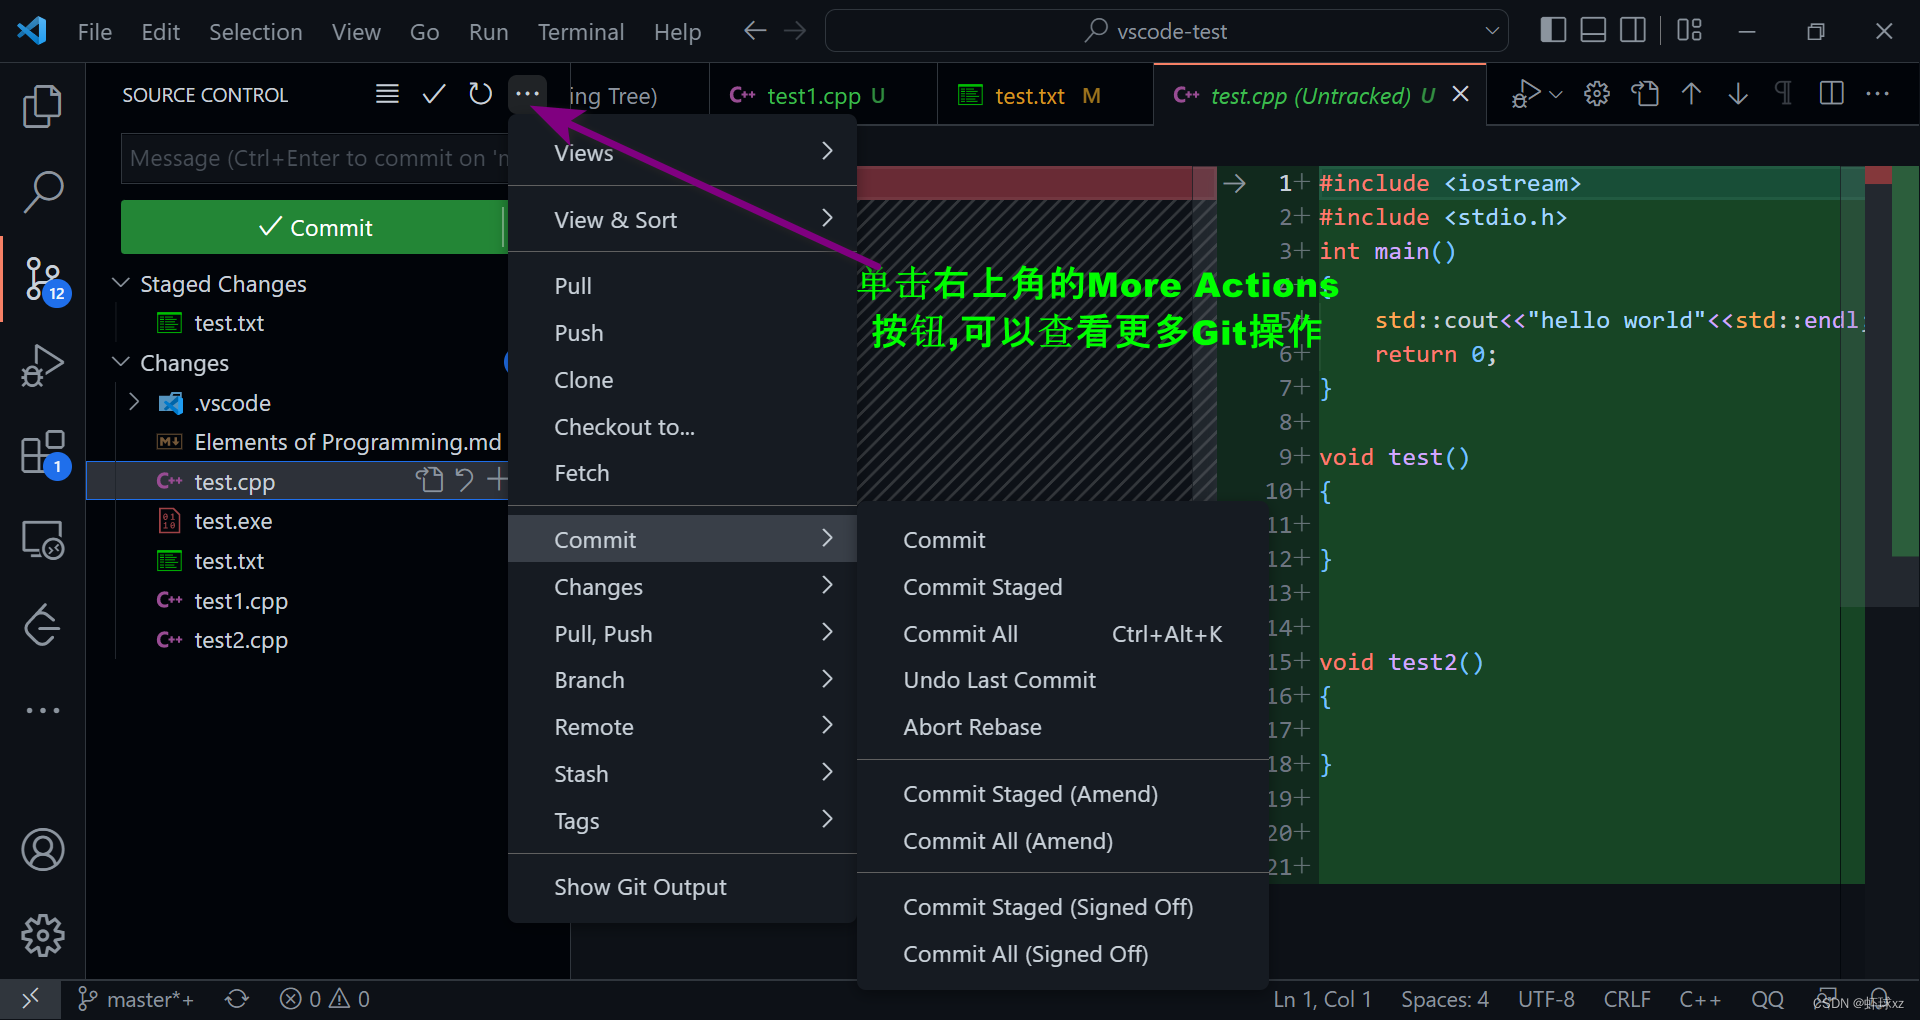Viewport: 1920px width, 1020px height.
Task: Expand the .vscode folder
Action: pyautogui.click(x=134, y=402)
